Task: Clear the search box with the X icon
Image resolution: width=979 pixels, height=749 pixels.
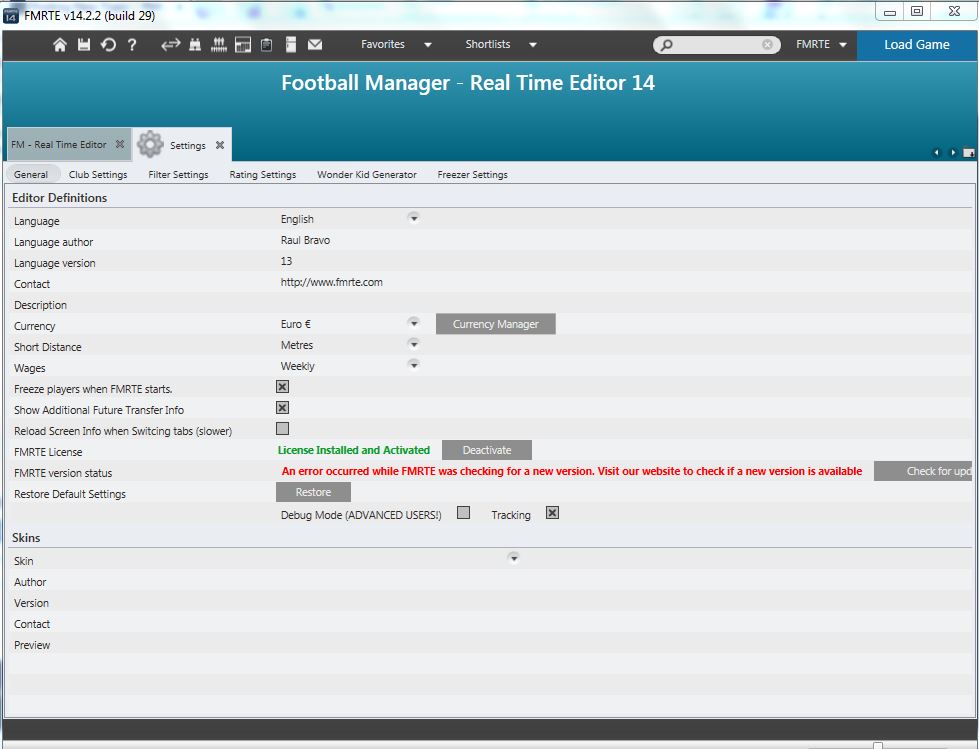Action: click(x=767, y=45)
